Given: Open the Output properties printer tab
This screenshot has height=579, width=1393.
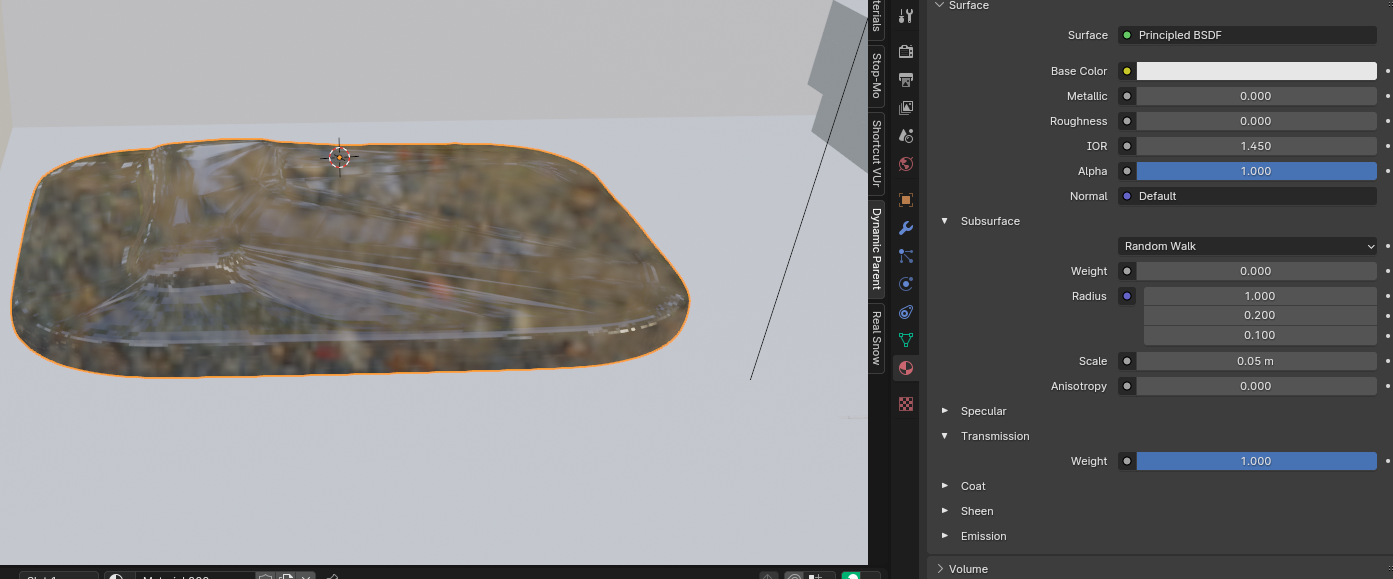Looking at the screenshot, I should (x=906, y=80).
